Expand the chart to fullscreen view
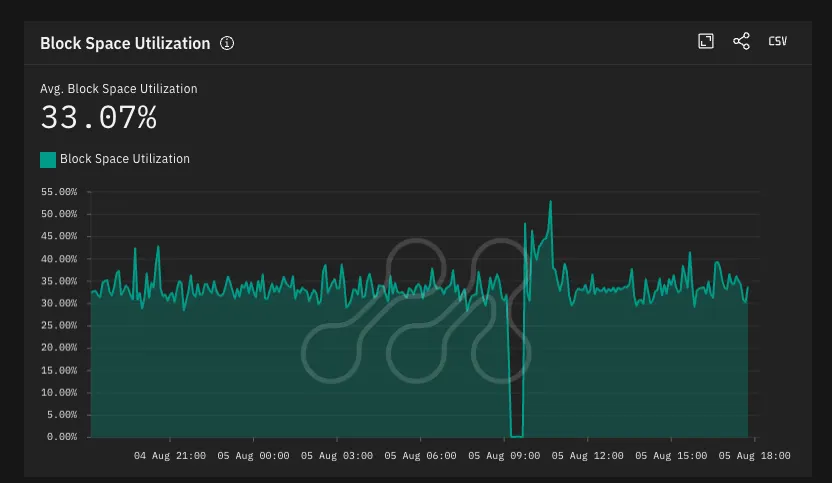Screen dimensions: 832x483 [706, 41]
